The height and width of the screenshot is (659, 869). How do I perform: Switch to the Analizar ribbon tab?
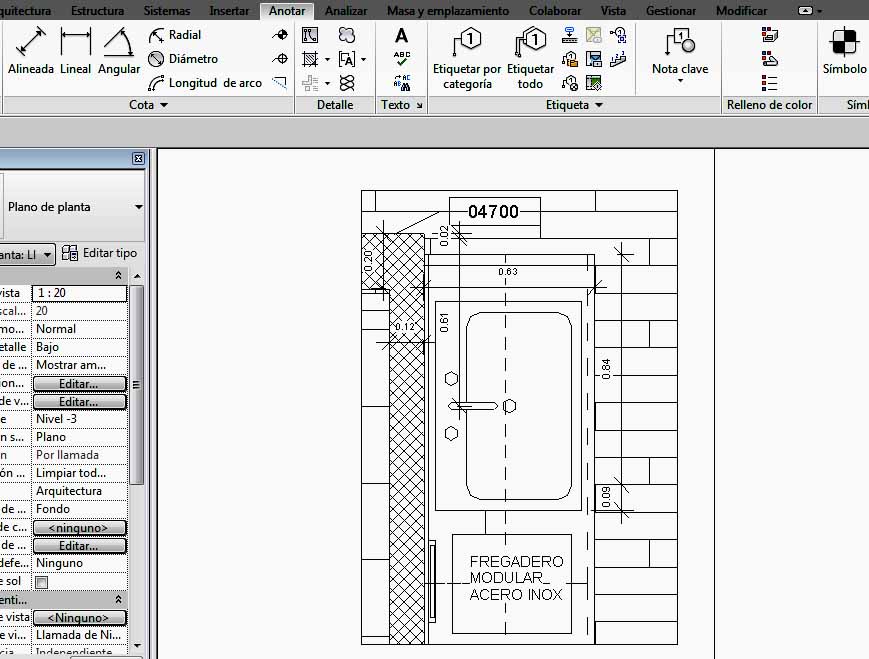click(346, 11)
